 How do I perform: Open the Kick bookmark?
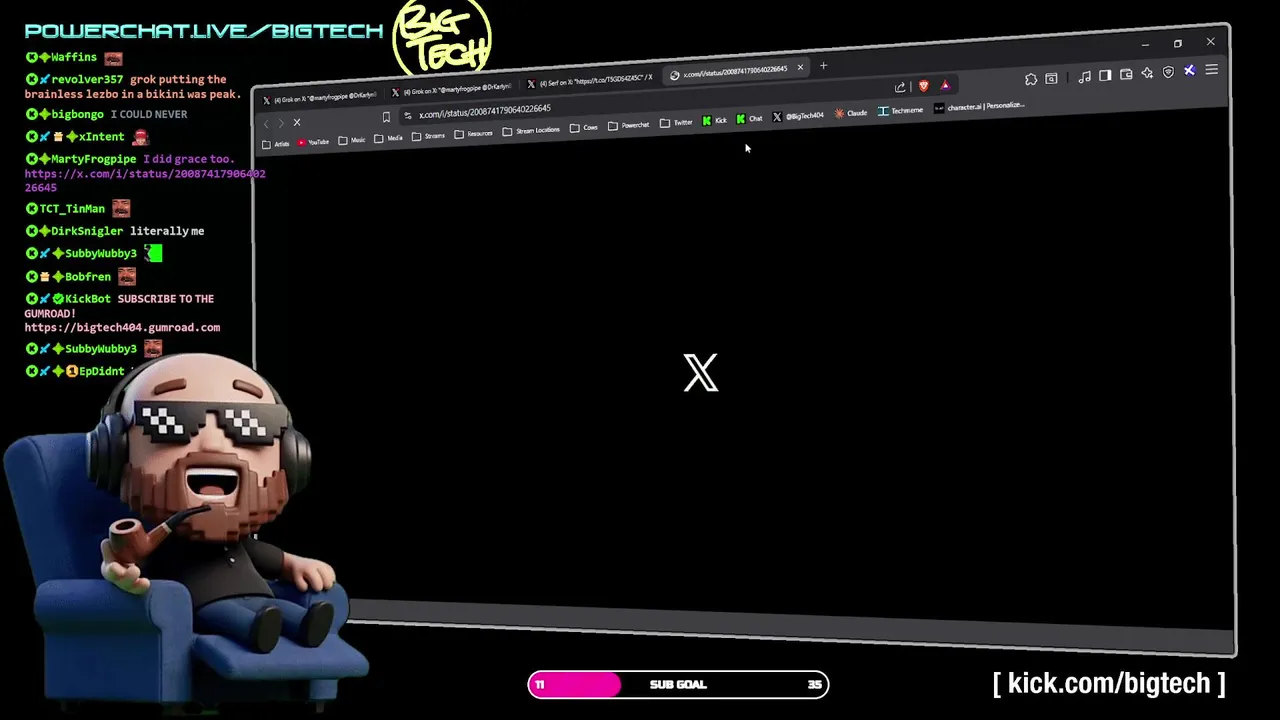(714, 121)
